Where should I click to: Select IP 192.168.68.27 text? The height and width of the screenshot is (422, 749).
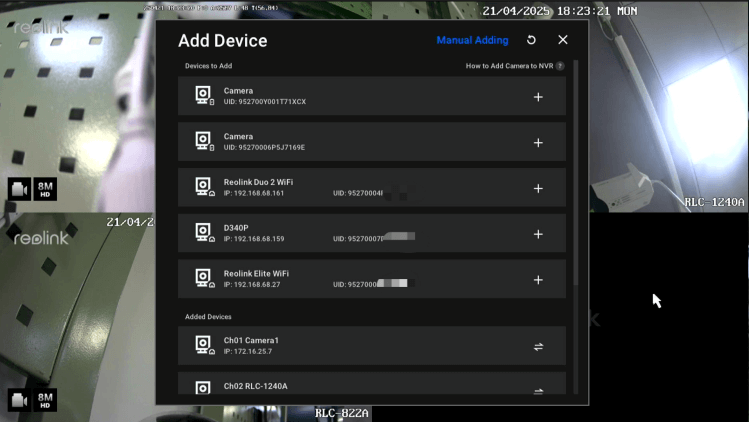pyautogui.click(x=252, y=284)
